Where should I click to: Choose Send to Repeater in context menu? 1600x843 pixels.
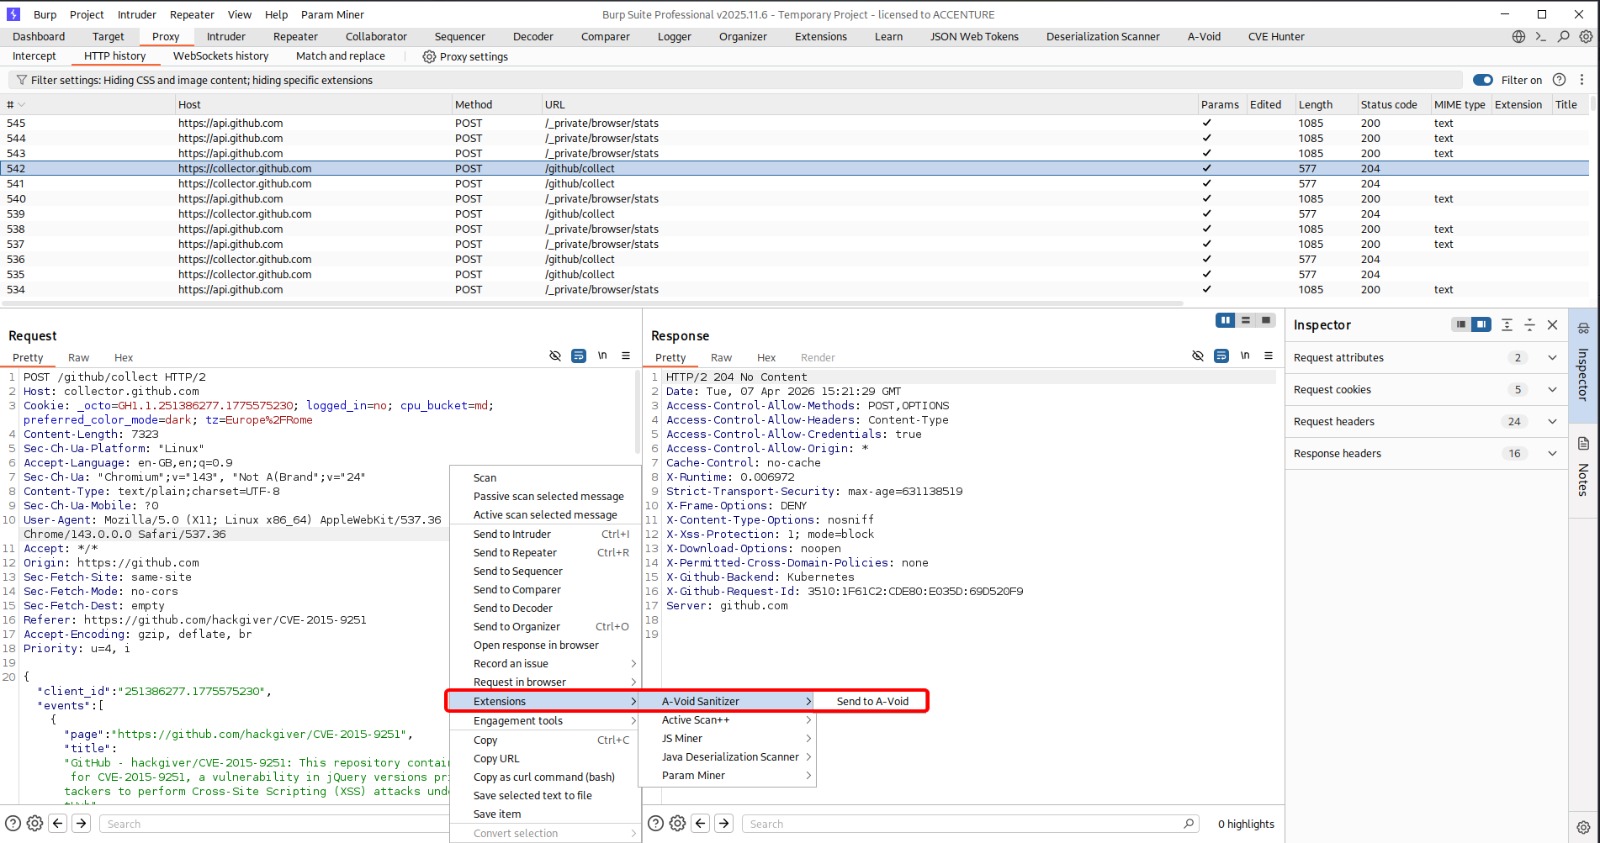pos(544,552)
